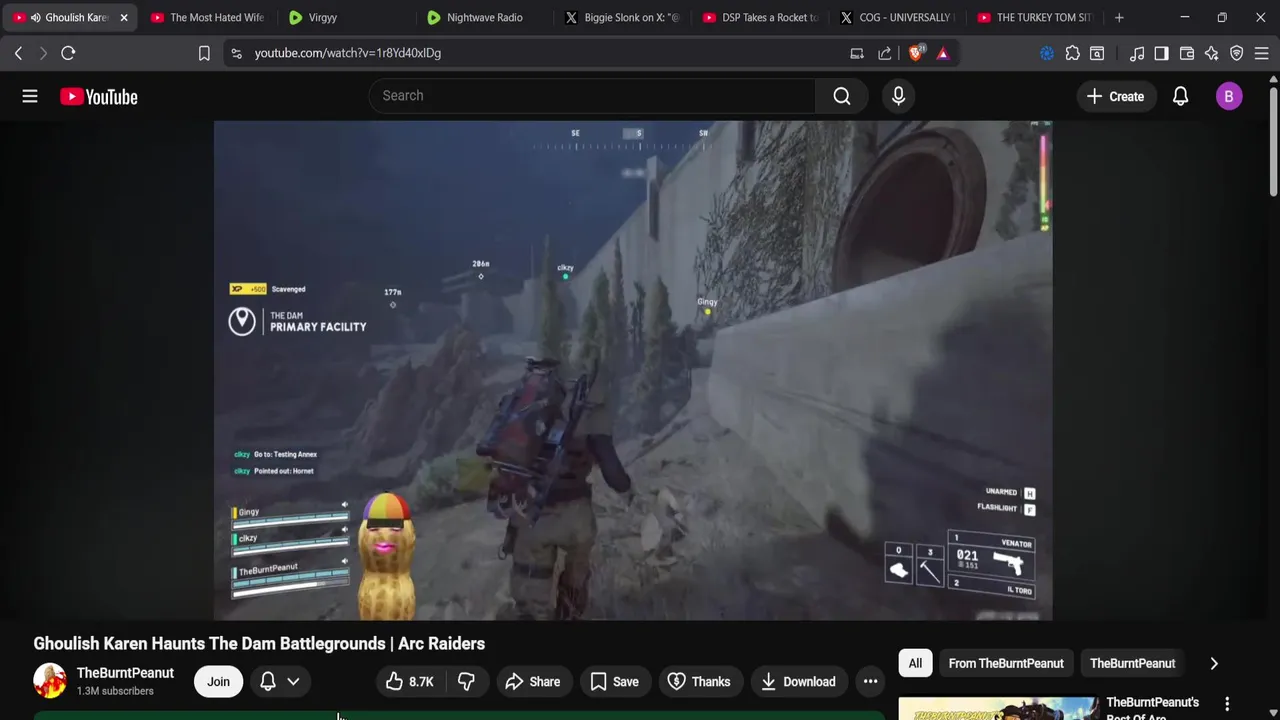Close the Ghoulish Karen tab
Image resolution: width=1280 pixels, height=720 pixels.
point(124,17)
